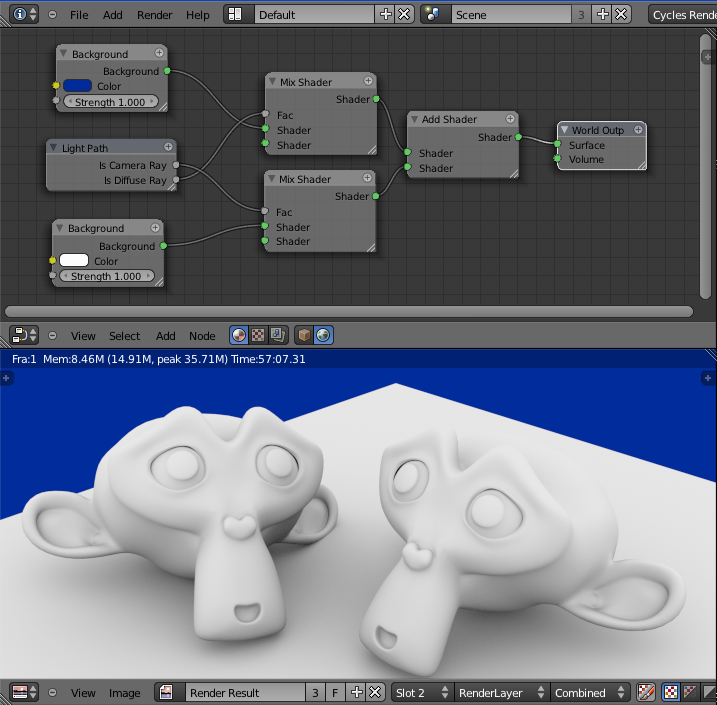Collapse the bottom Background node
Screen dimensions: 717x705
pos(60,228)
